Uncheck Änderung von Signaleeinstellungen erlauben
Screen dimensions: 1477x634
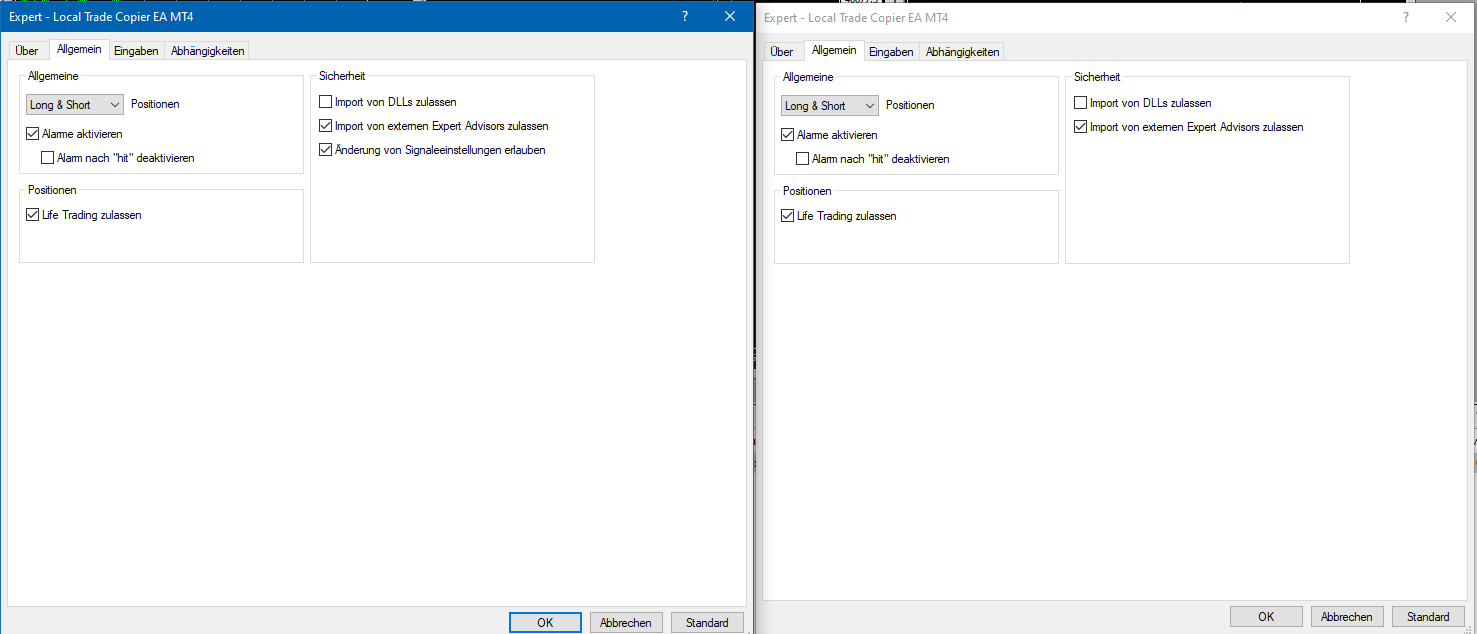326,150
